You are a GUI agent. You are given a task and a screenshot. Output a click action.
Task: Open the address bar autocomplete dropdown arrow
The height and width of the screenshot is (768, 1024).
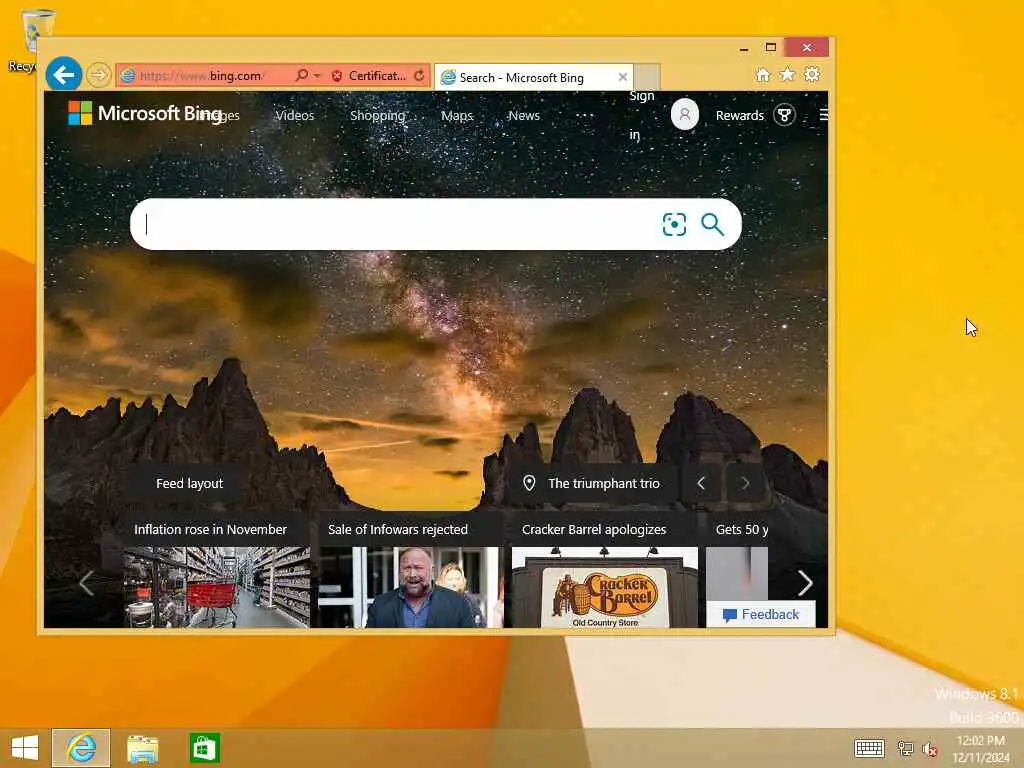coord(317,76)
